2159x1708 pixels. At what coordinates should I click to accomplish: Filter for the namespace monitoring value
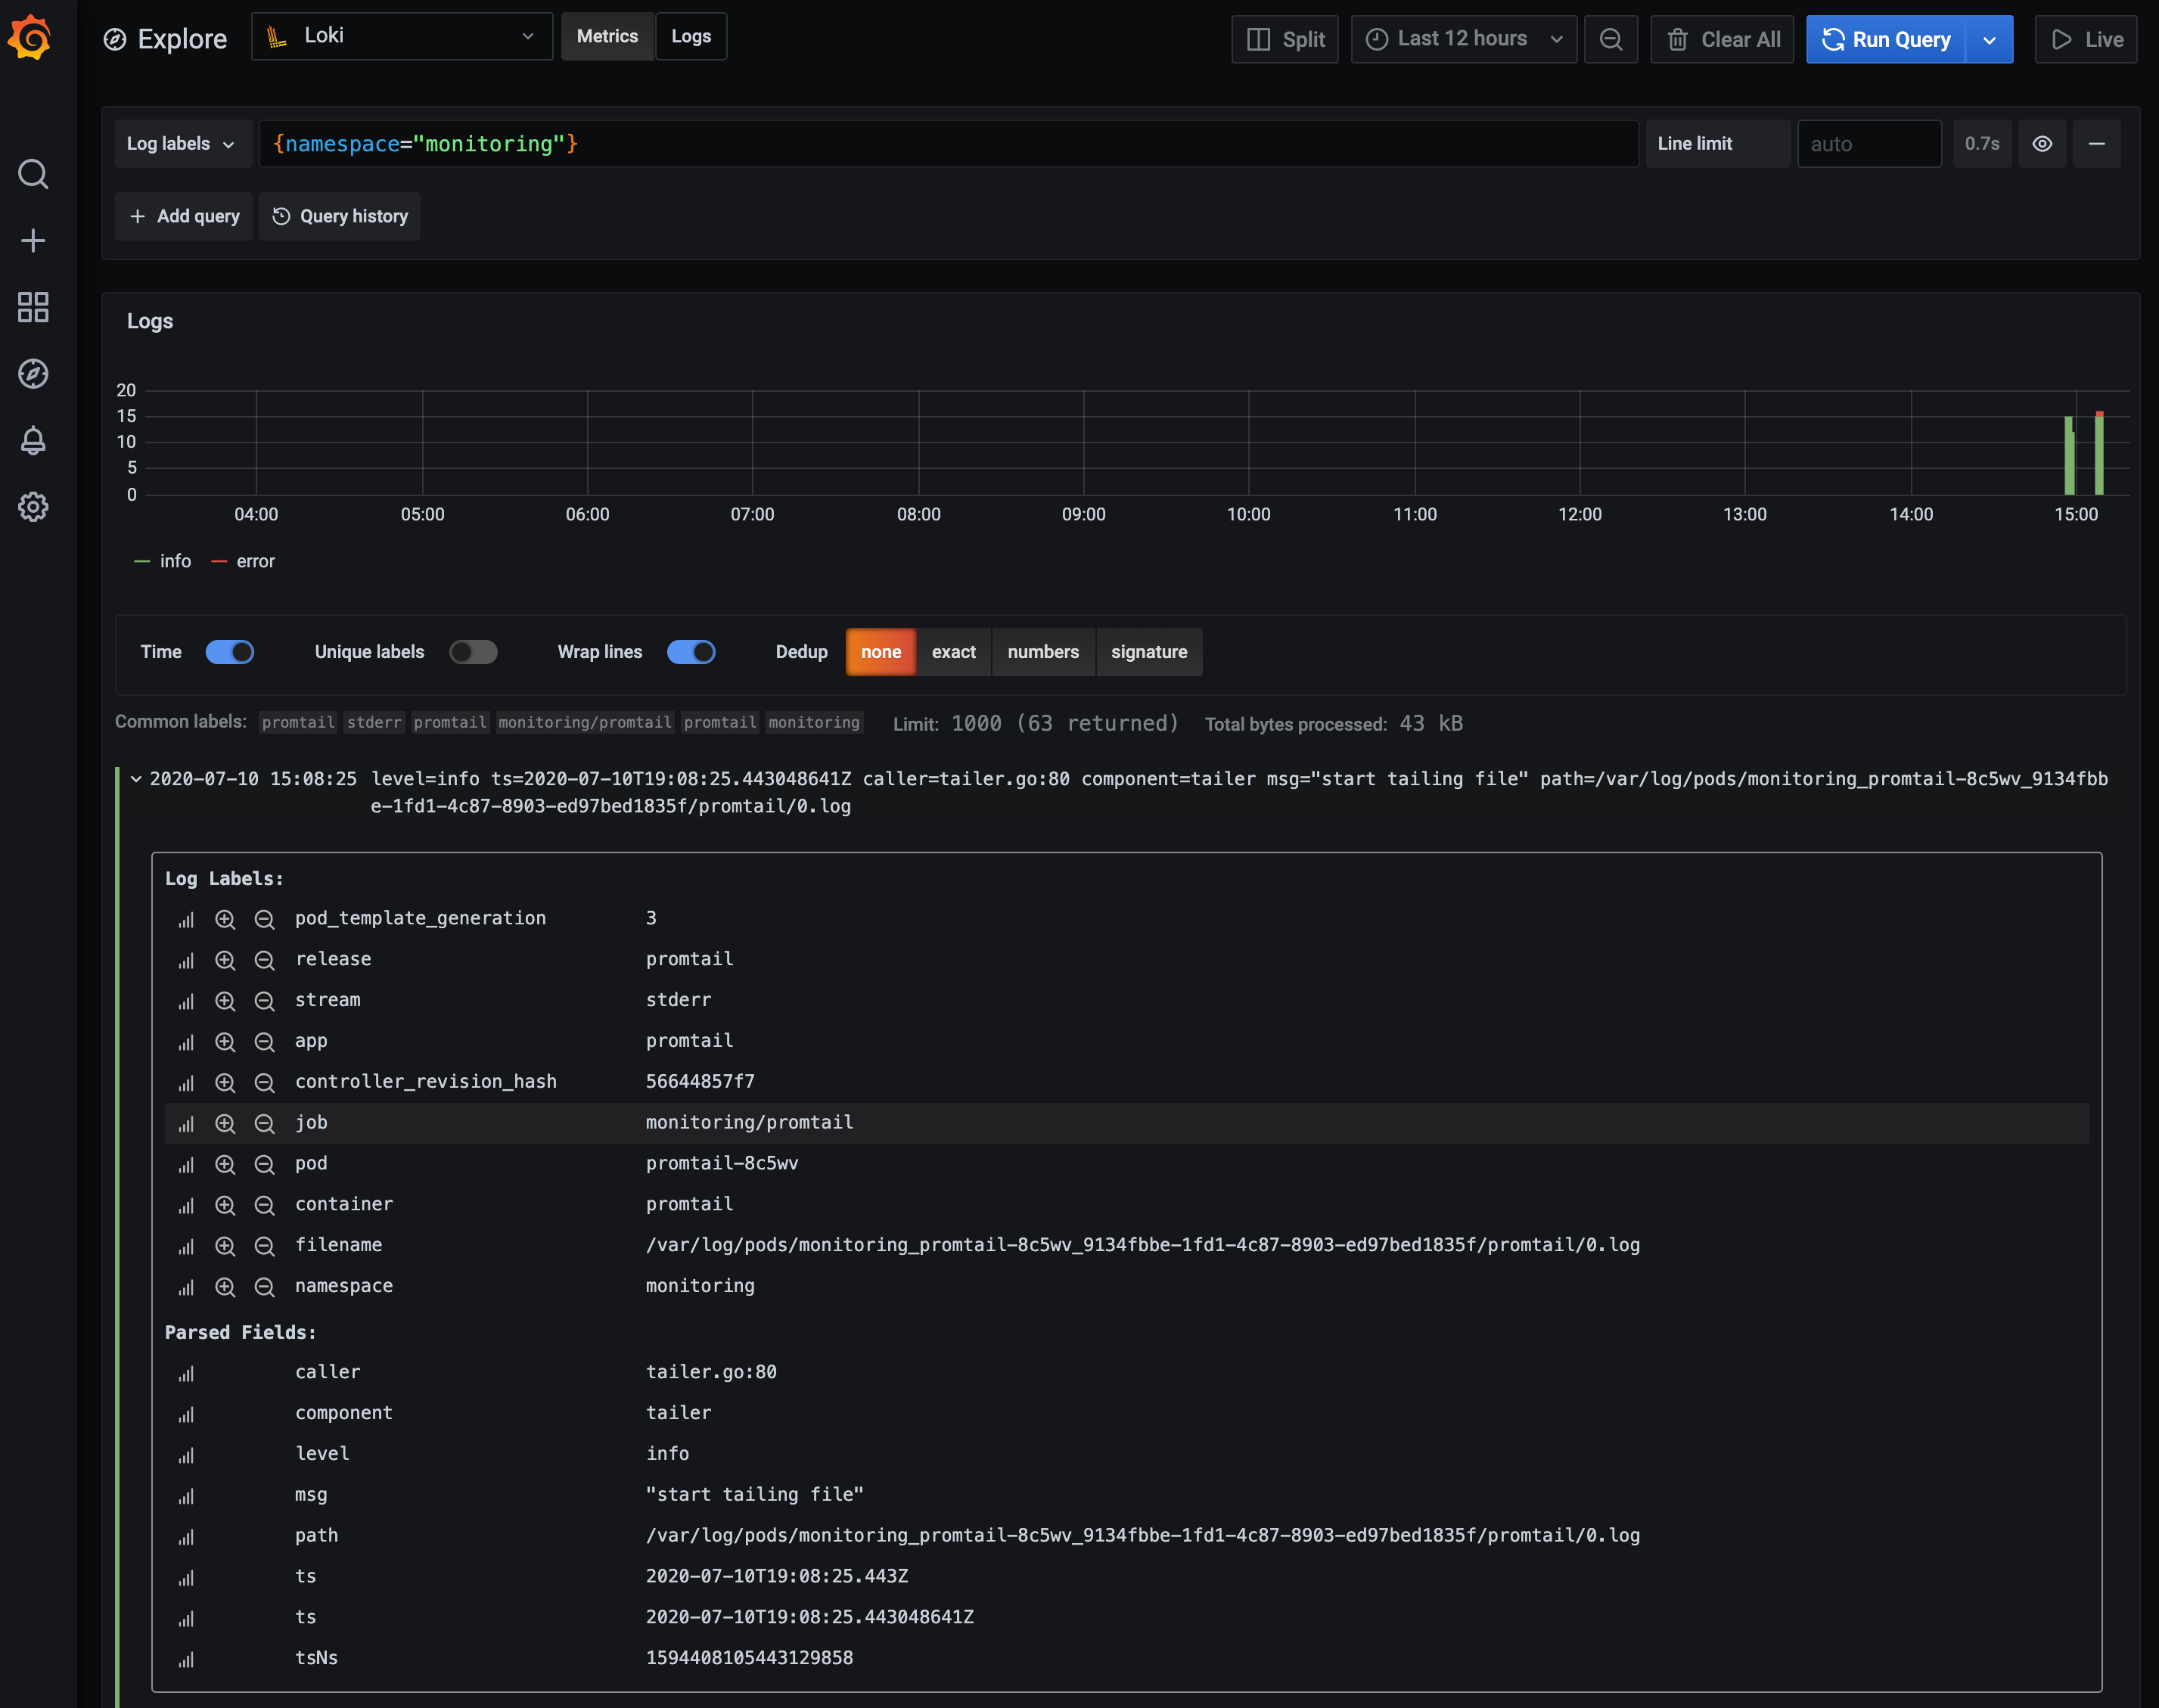pos(225,1287)
